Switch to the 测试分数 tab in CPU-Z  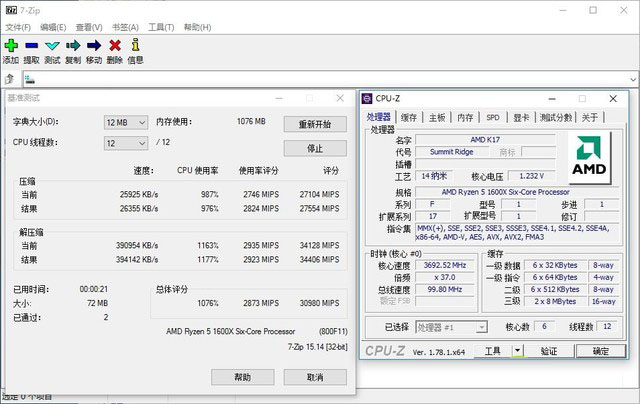pyautogui.click(x=556, y=118)
